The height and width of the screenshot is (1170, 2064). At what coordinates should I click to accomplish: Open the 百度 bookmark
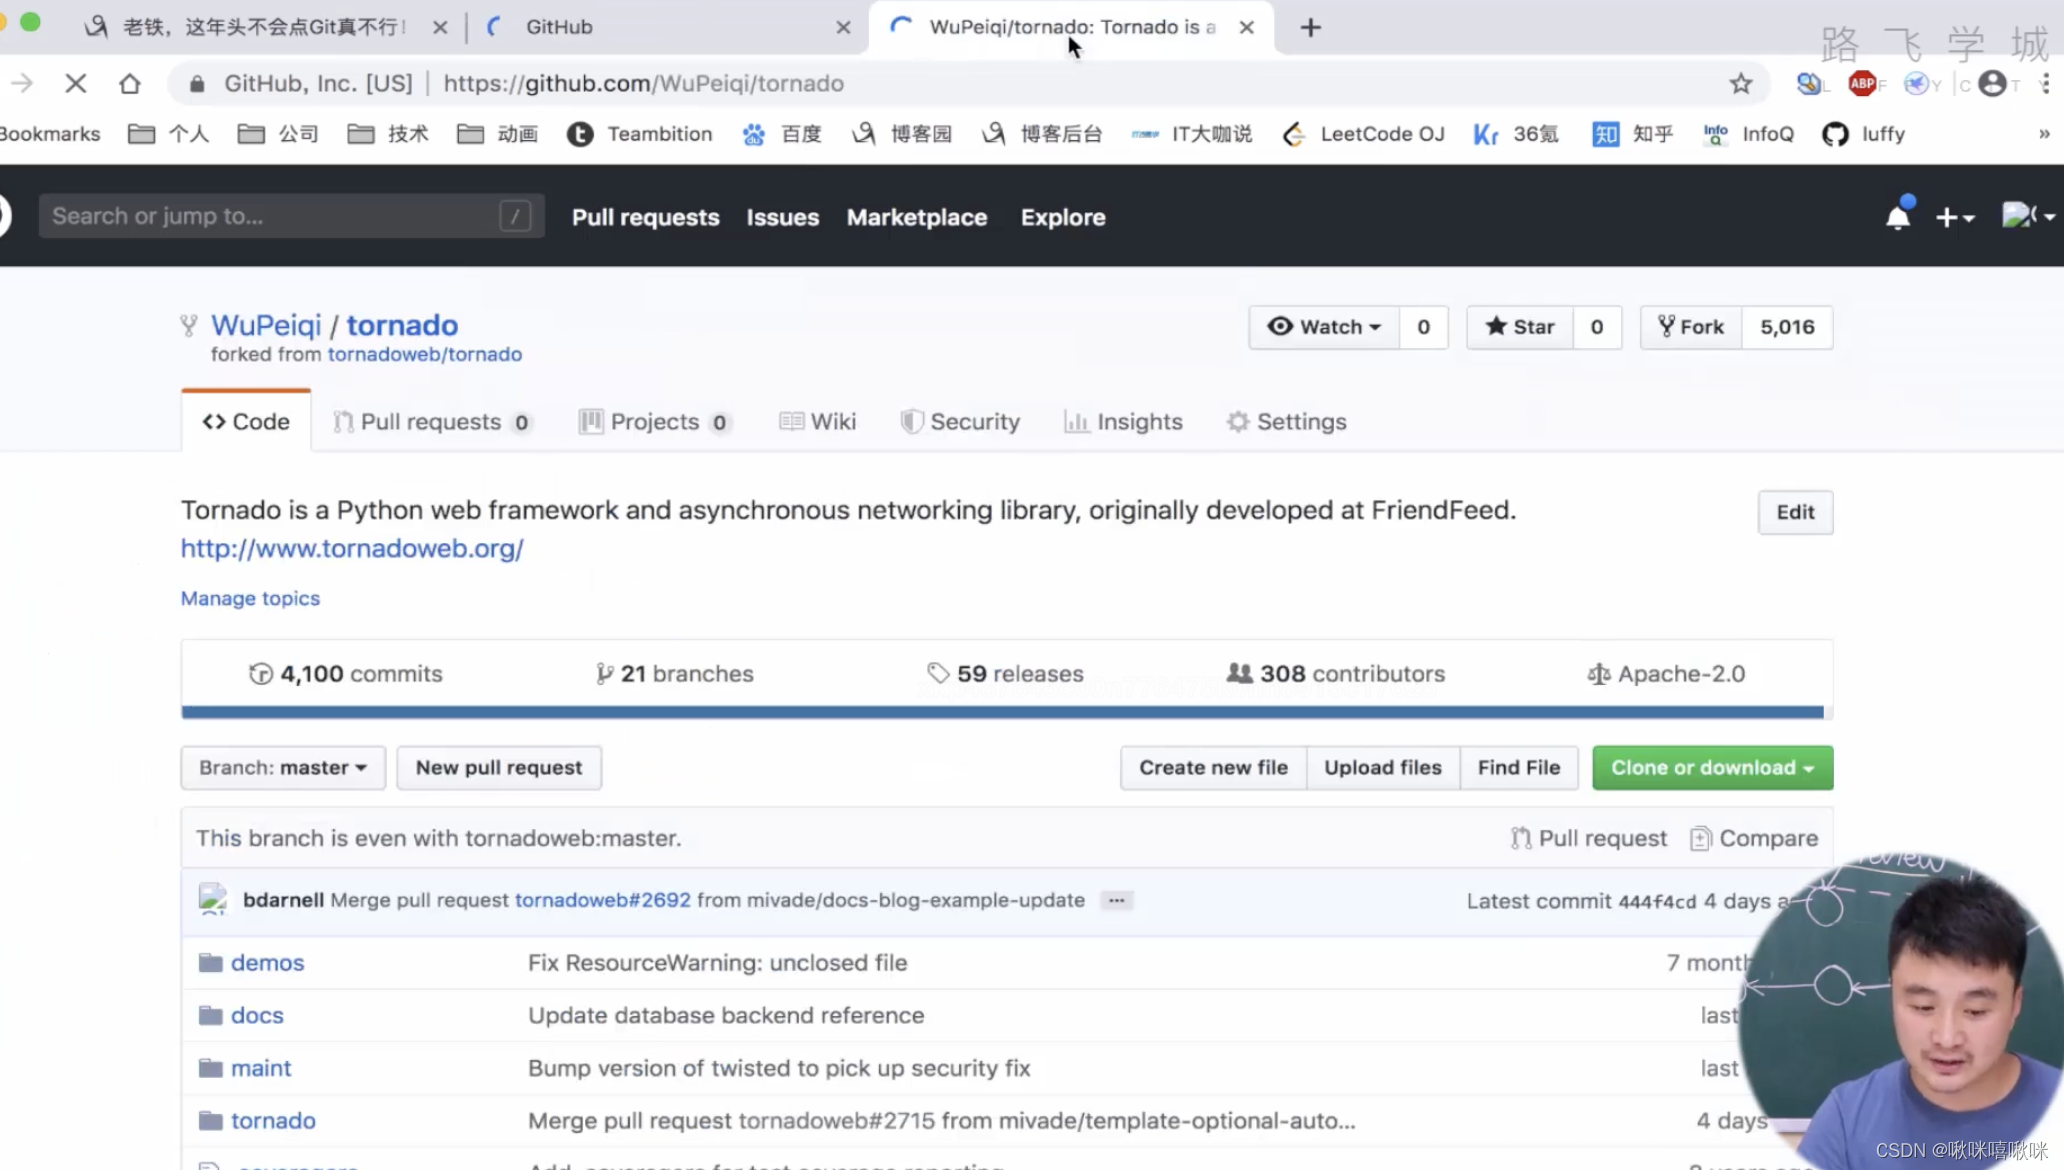coord(781,134)
